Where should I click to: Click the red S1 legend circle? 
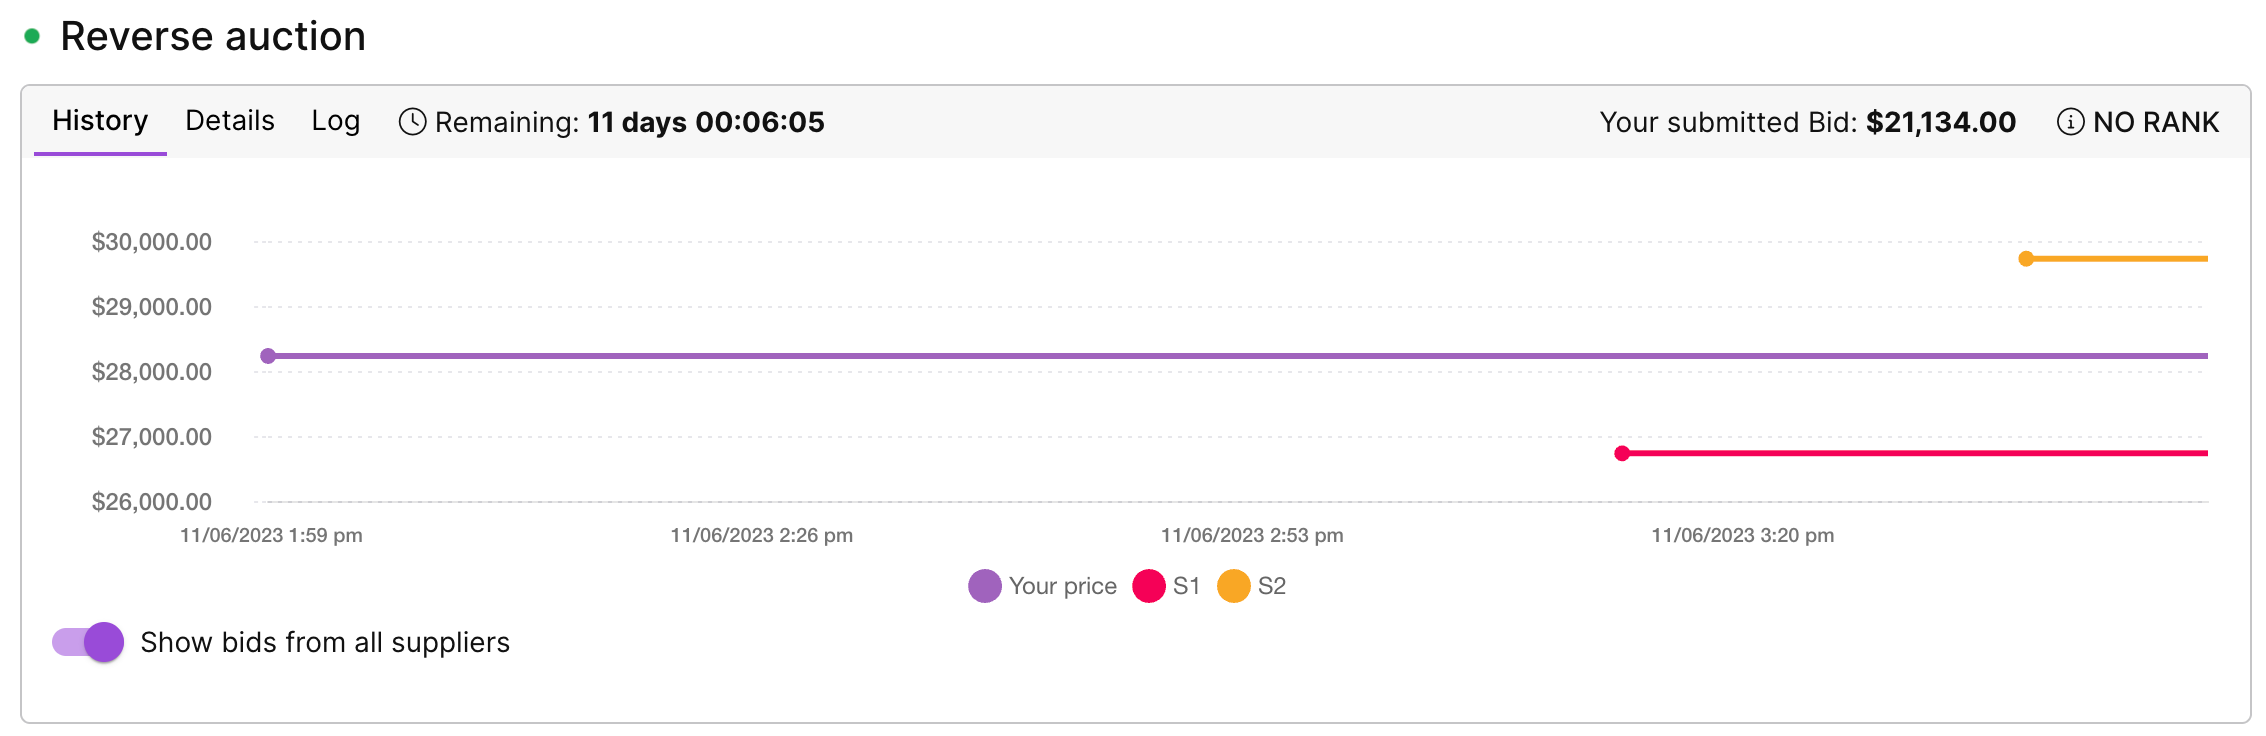coord(1148,586)
